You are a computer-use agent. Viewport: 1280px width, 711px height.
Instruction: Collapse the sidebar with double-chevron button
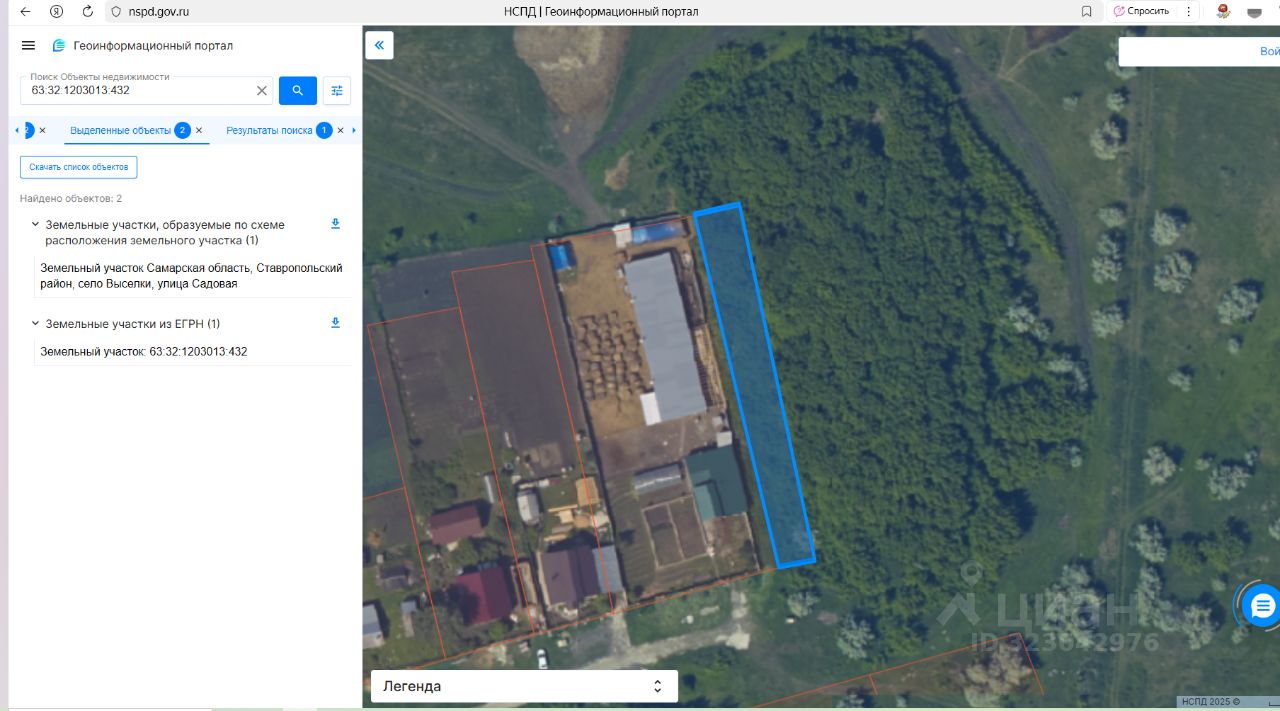click(379, 46)
